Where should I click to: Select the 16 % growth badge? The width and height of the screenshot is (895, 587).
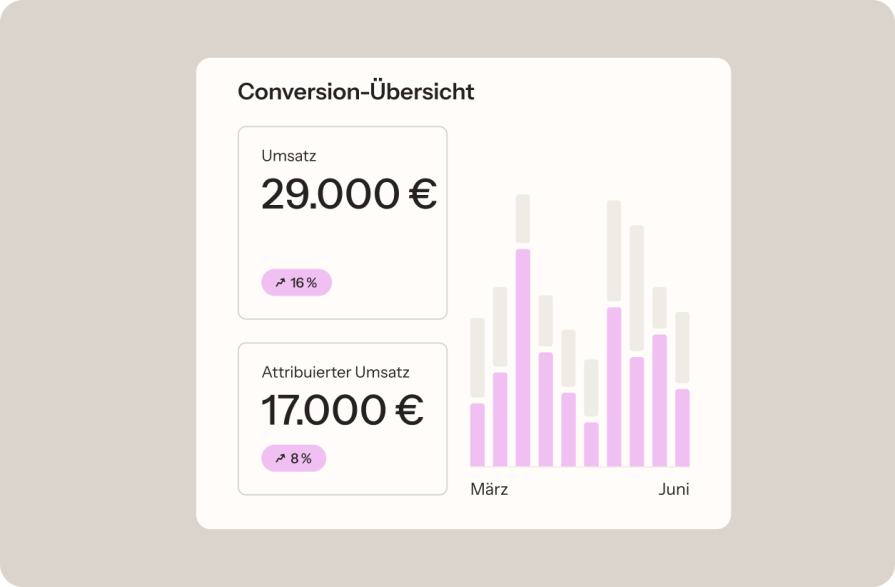(x=296, y=283)
